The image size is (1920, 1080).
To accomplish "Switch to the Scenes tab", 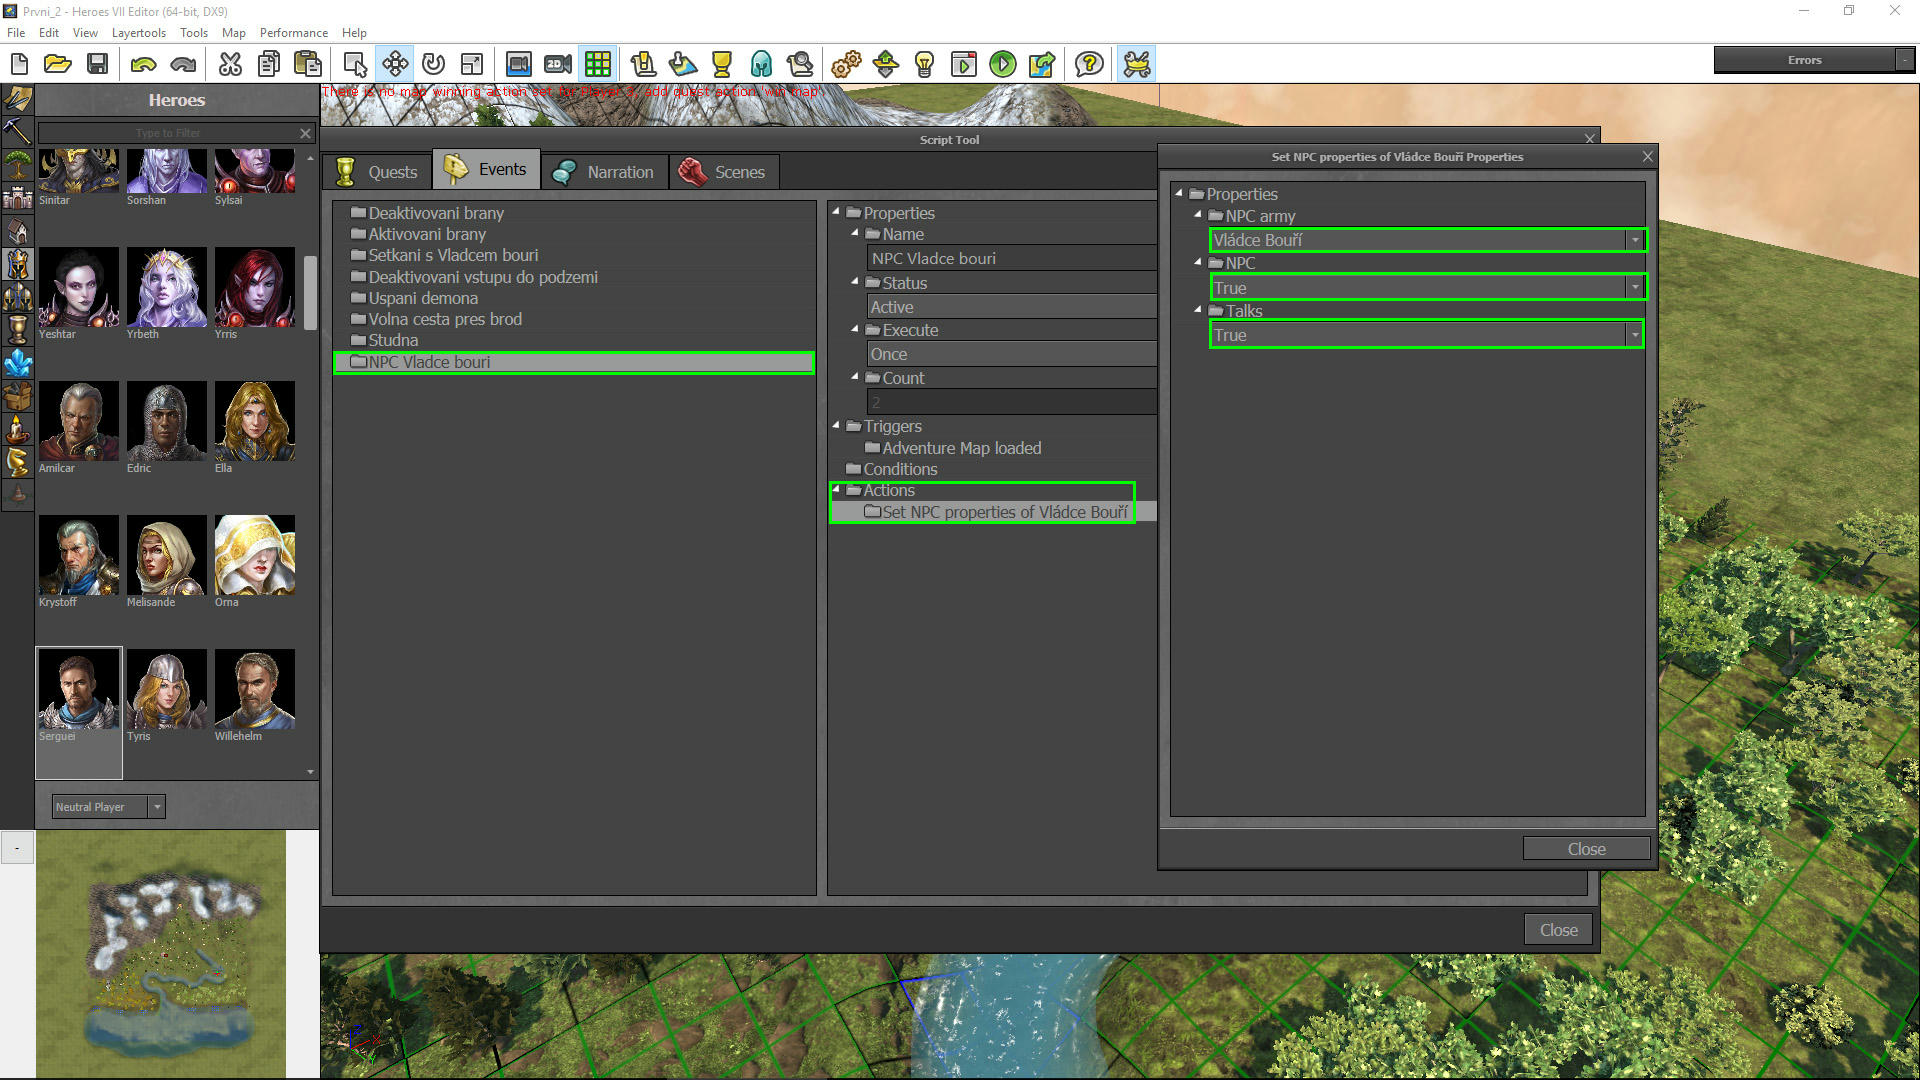I will [723, 172].
